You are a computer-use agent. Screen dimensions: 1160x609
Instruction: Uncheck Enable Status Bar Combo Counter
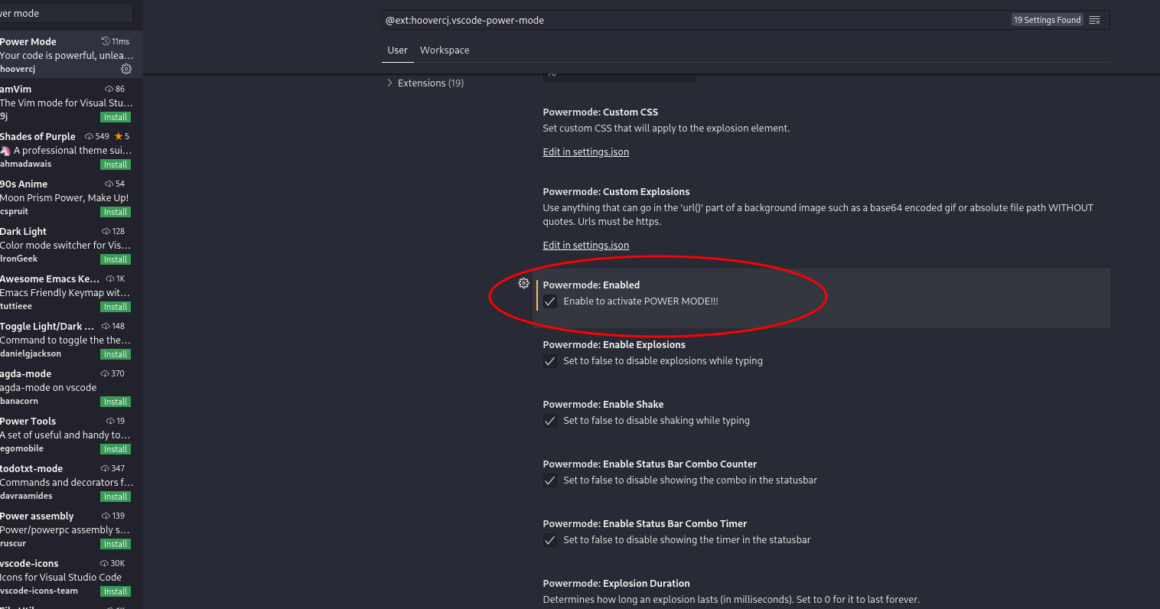pyautogui.click(x=549, y=481)
